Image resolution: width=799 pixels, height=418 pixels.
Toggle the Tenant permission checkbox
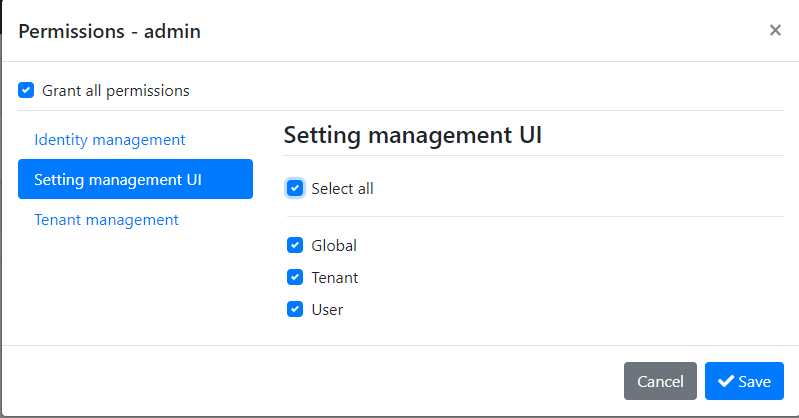tap(295, 277)
